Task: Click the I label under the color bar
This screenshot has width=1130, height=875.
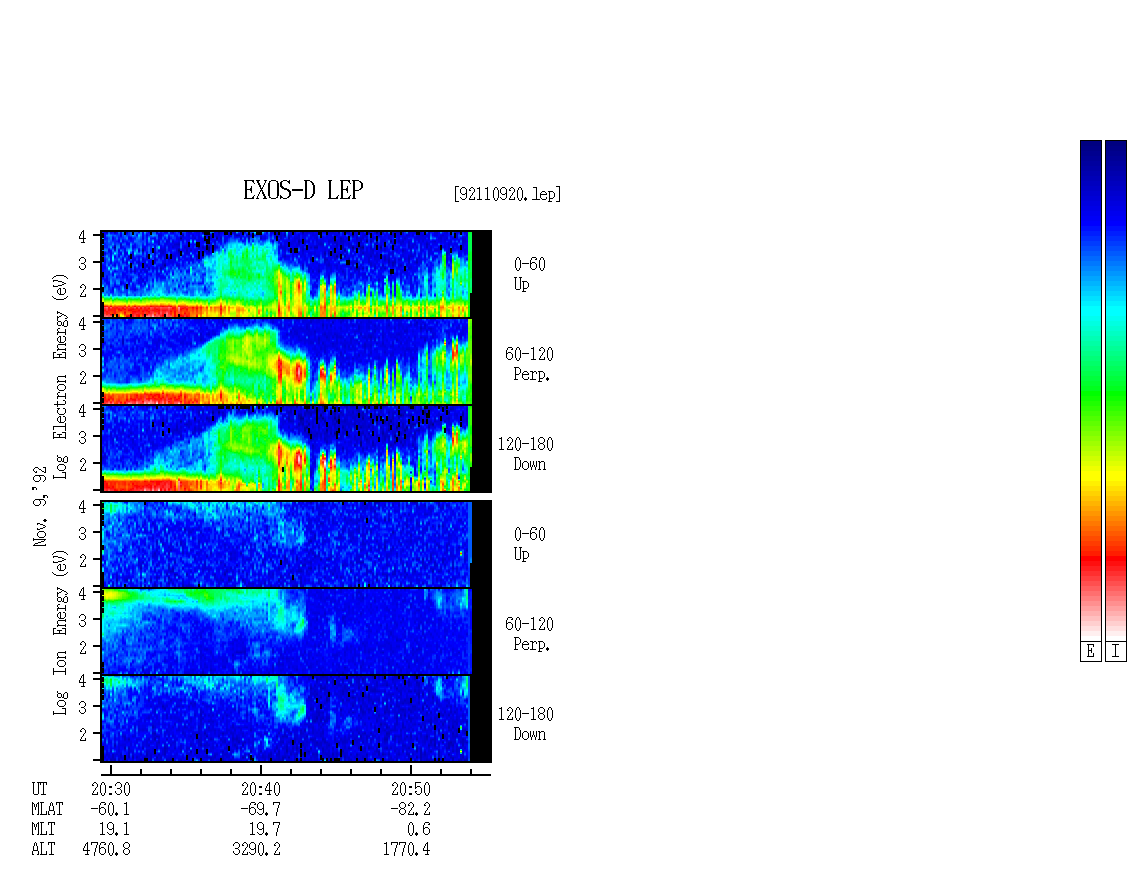Action: point(1116,652)
